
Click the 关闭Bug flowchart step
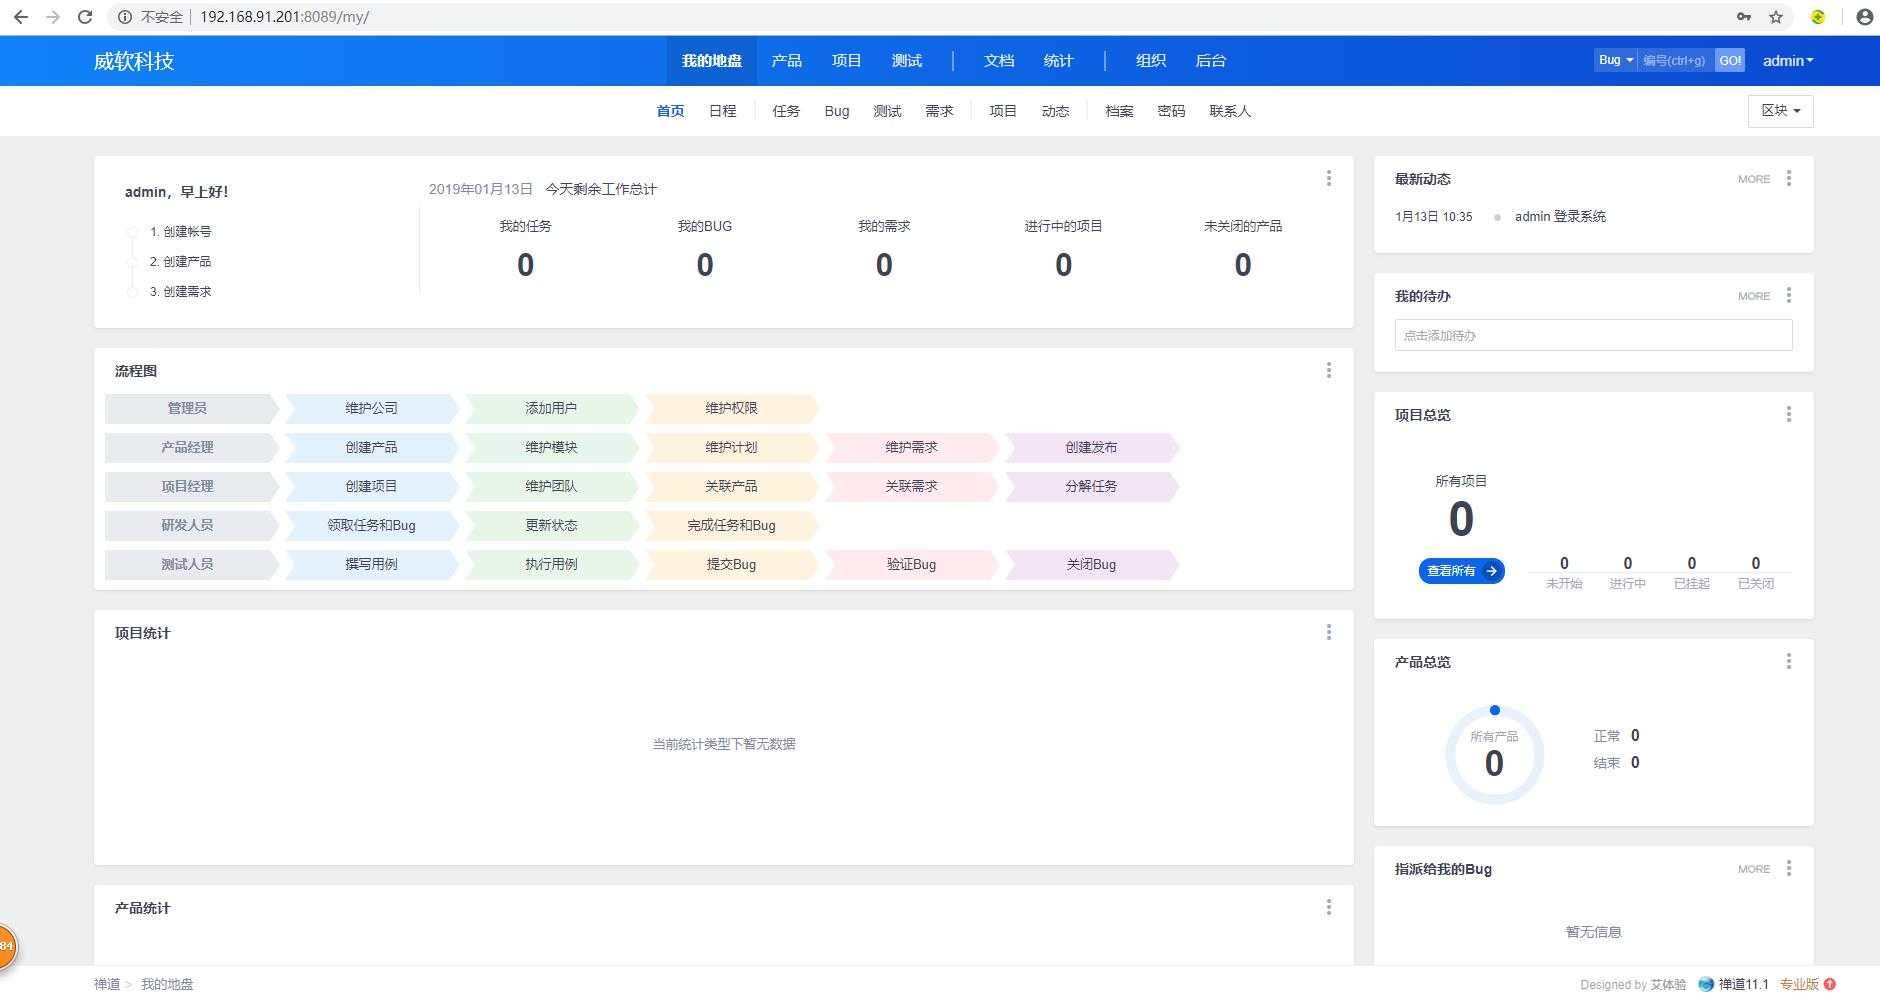pyautogui.click(x=1091, y=564)
